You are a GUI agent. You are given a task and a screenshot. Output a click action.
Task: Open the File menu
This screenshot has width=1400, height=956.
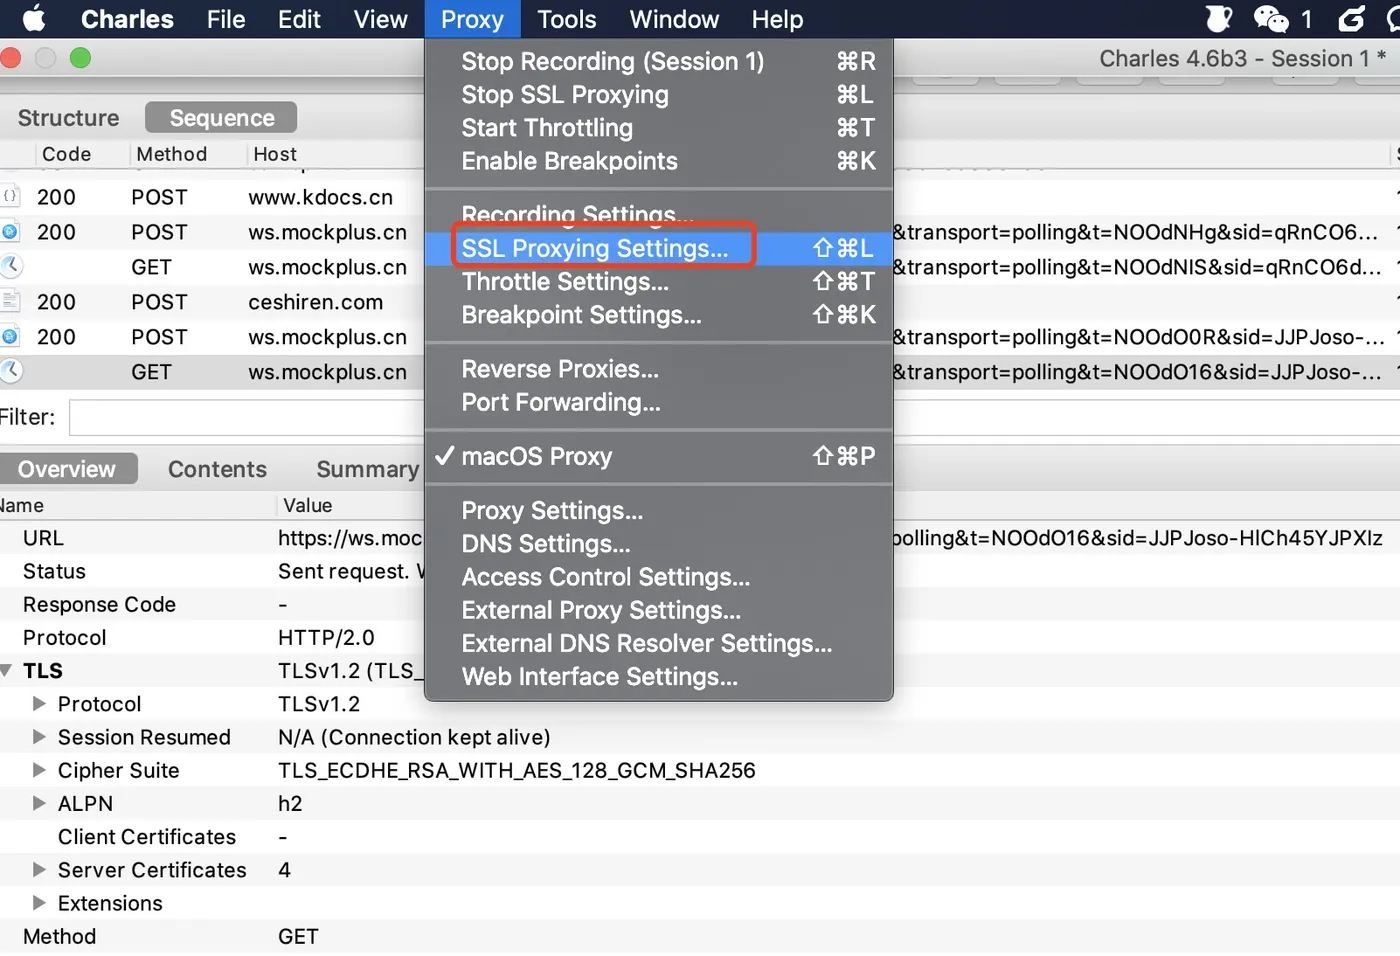[226, 19]
